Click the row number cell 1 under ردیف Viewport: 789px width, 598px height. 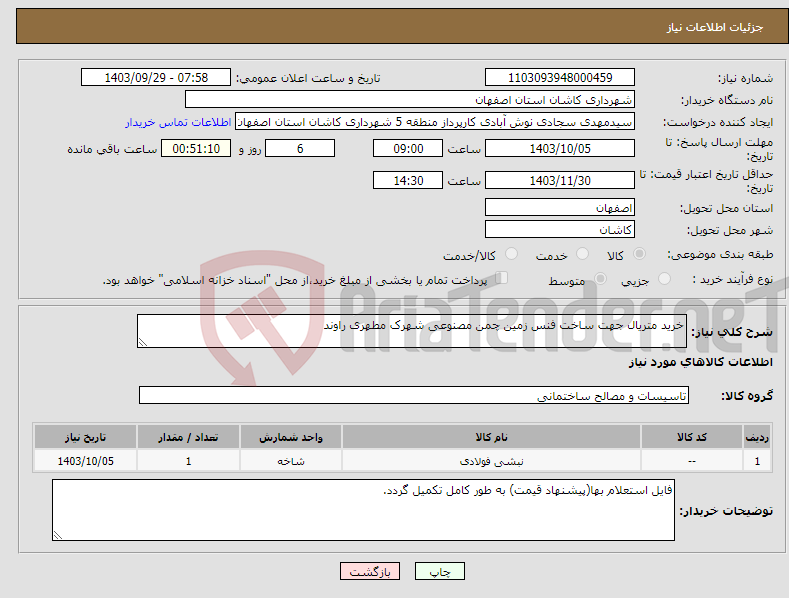757,461
